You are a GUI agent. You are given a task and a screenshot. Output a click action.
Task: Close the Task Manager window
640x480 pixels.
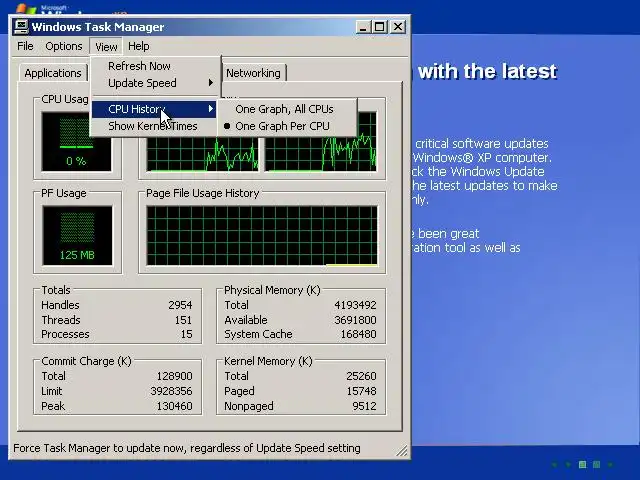coord(398,27)
